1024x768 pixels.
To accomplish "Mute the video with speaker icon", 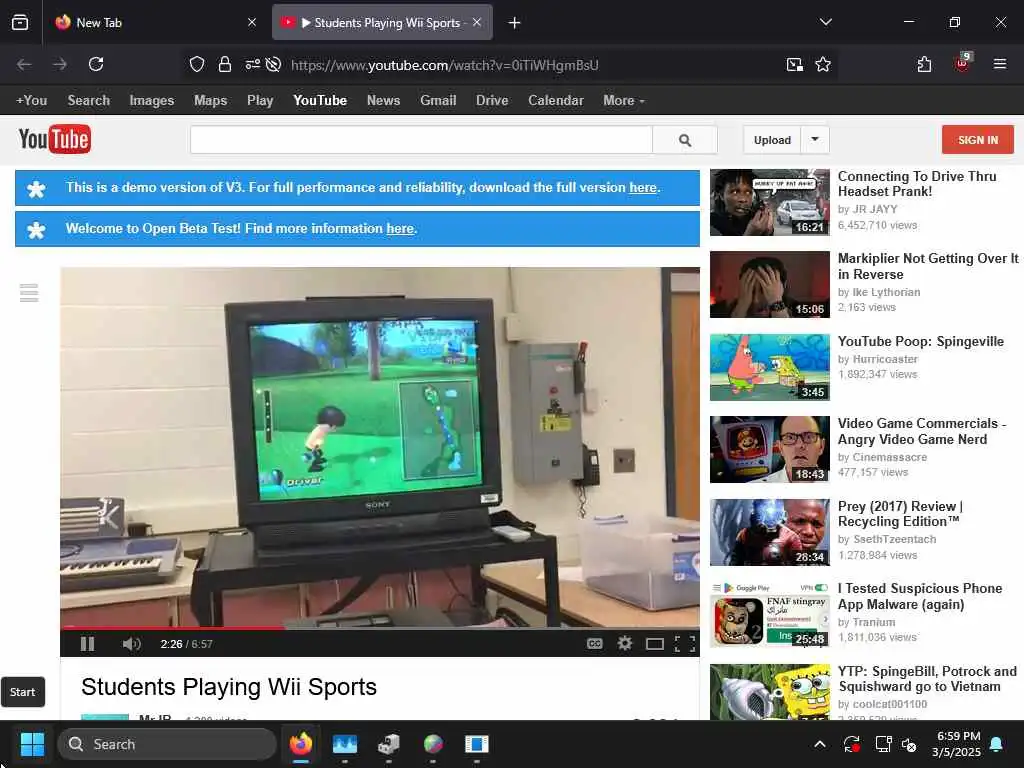I will (131, 644).
